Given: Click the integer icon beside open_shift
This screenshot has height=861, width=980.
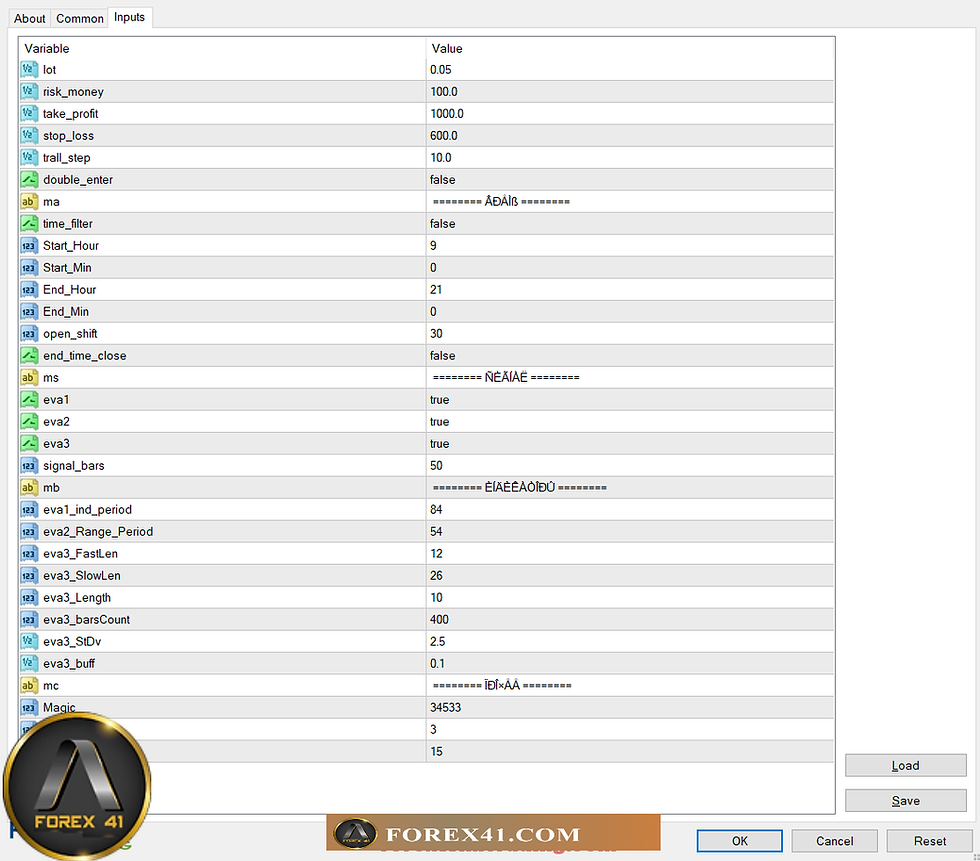Looking at the screenshot, I should [29, 334].
